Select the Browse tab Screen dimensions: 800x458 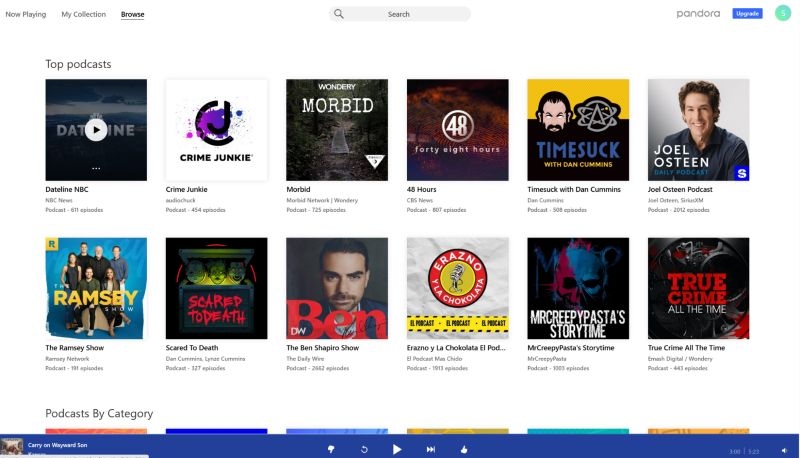click(133, 14)
